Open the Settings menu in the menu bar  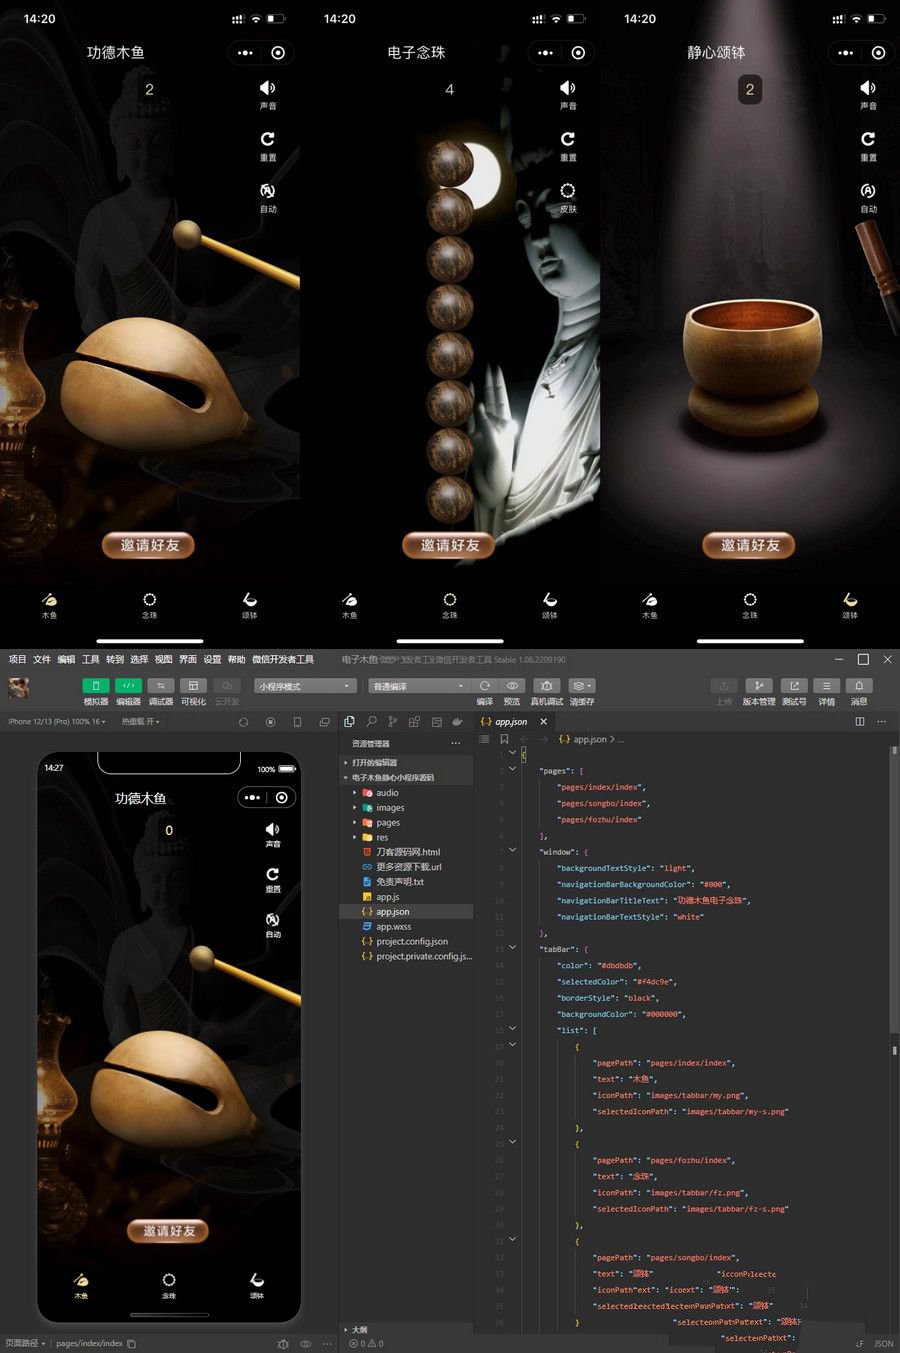212,660
